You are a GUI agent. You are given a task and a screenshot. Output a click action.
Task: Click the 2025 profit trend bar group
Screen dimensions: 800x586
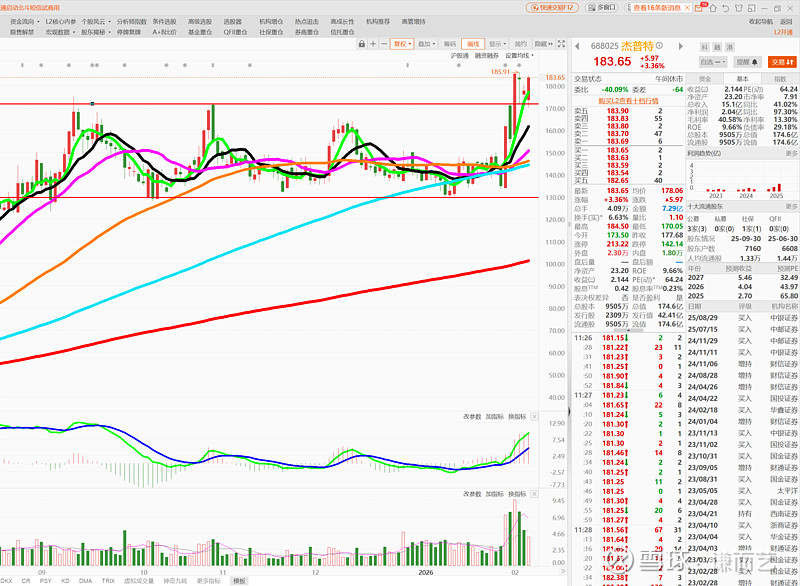coord(776,188)
